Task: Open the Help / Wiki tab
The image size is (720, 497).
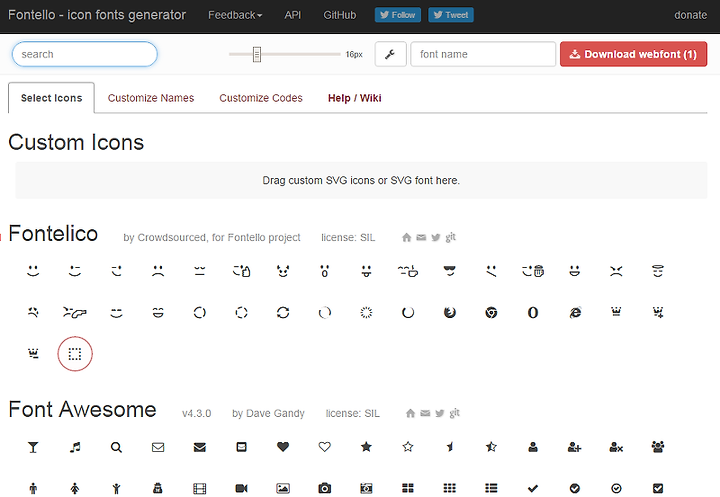Action: point(354,98)
